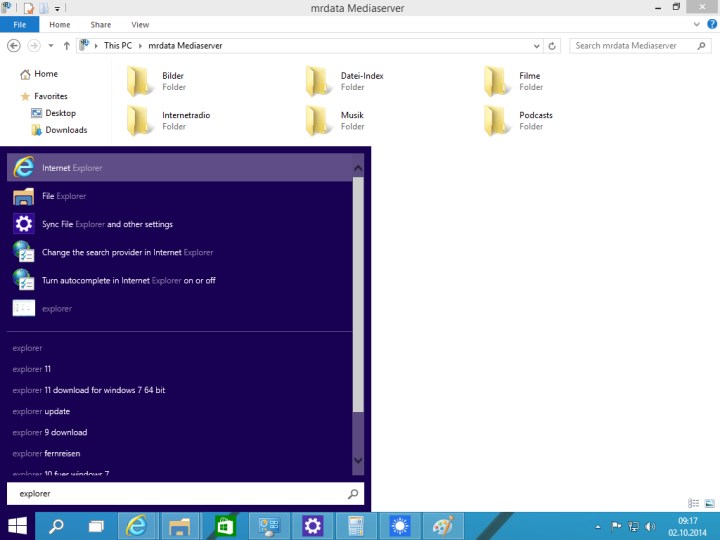Viewport: 720px width, 540px height.
Task: Click the explorer search text field
Action: click(186, 494)
